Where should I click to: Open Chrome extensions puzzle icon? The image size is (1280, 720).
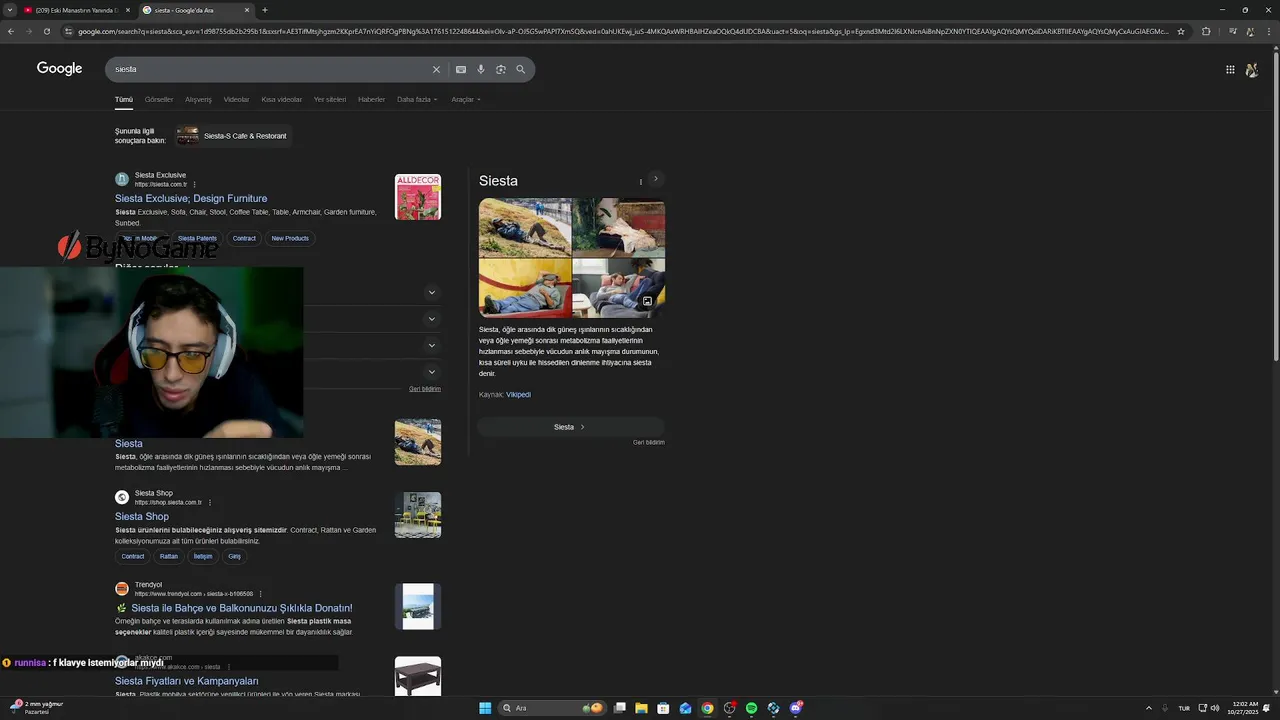point(1206,31)
